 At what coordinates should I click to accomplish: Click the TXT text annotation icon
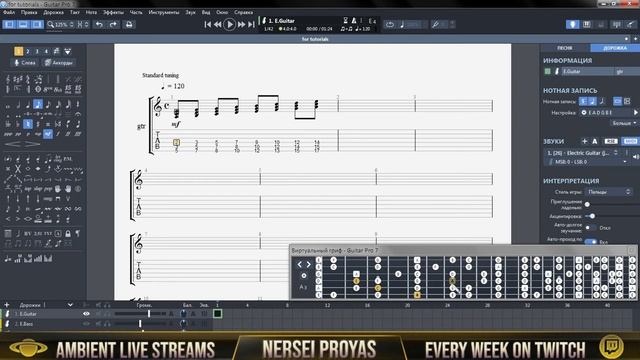pos(48,233)
